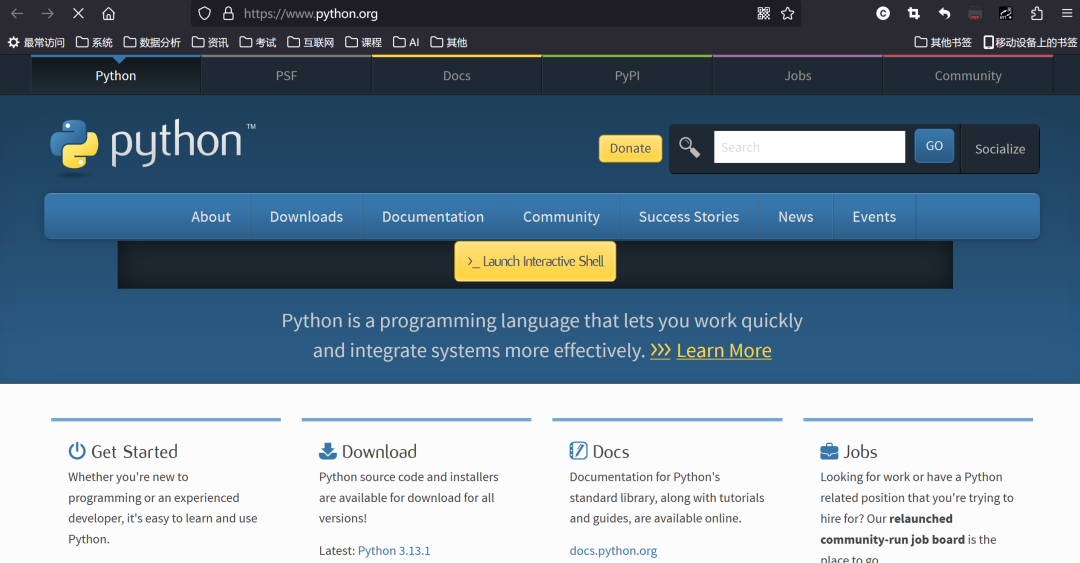The image size is (1080, 563).
Task: Open the Documentation menu
Action: point(433,216)
